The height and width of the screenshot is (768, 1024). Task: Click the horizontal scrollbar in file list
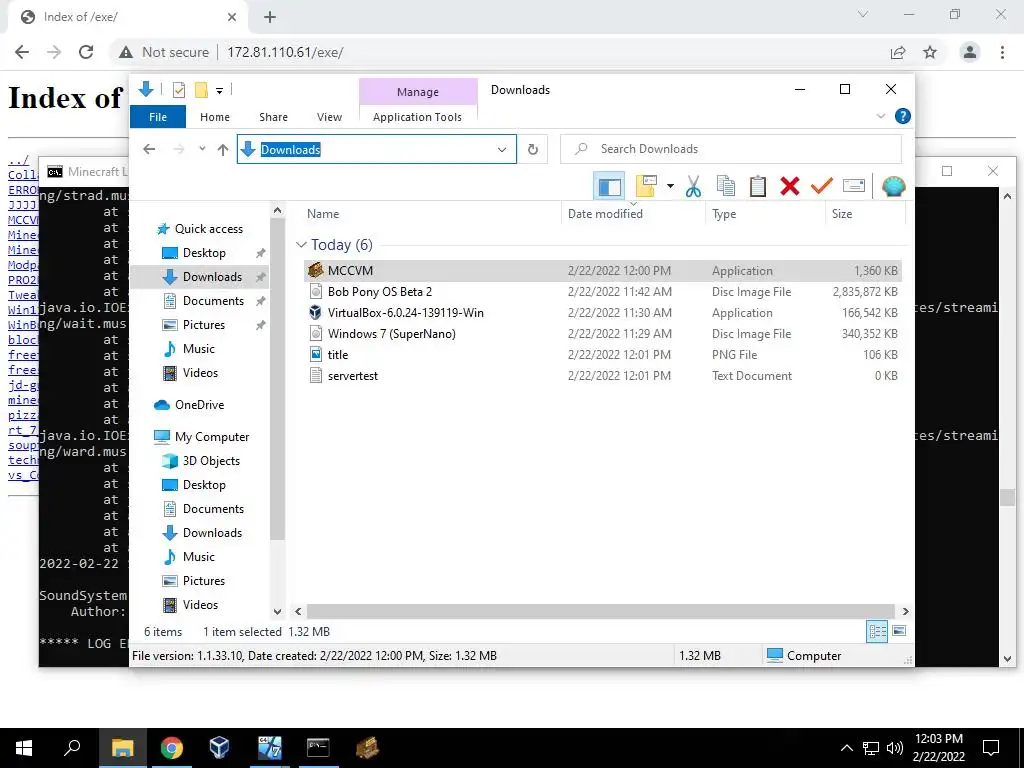click(x=601, y=611)
